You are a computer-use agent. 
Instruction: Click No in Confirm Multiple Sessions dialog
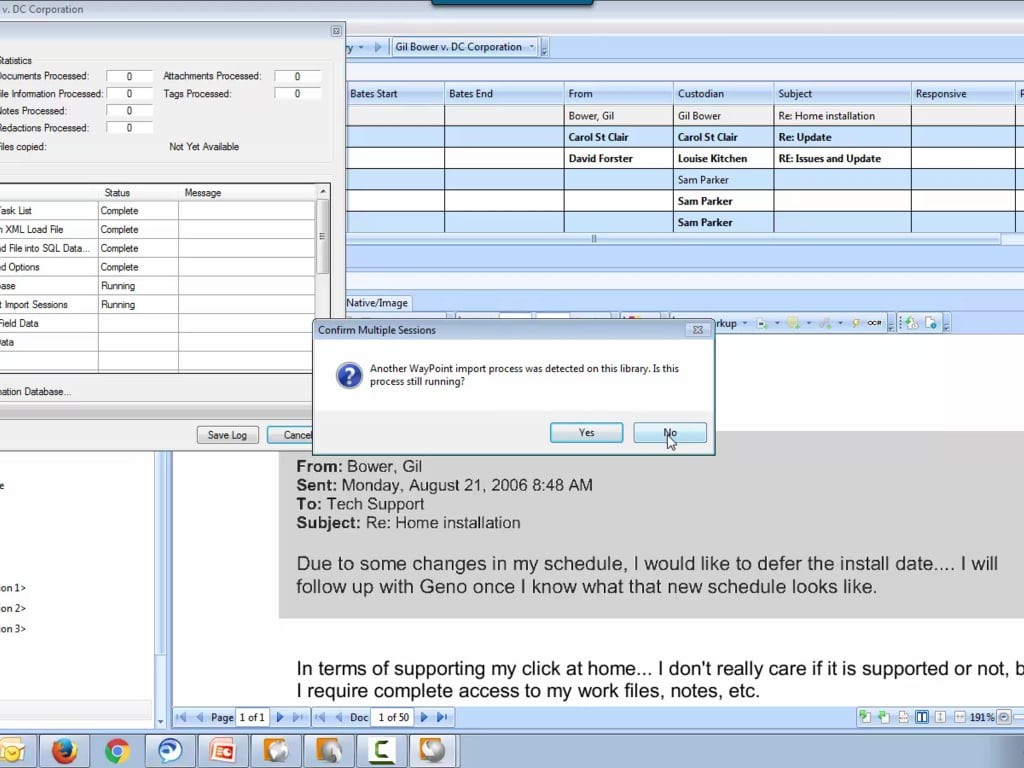tap(670, 433)
